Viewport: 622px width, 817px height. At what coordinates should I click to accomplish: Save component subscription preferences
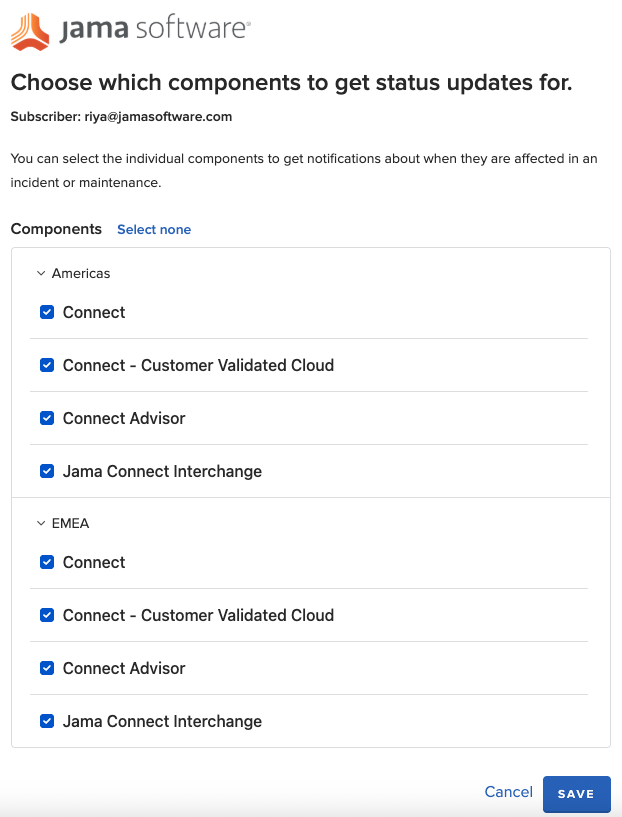pos(577,794)
